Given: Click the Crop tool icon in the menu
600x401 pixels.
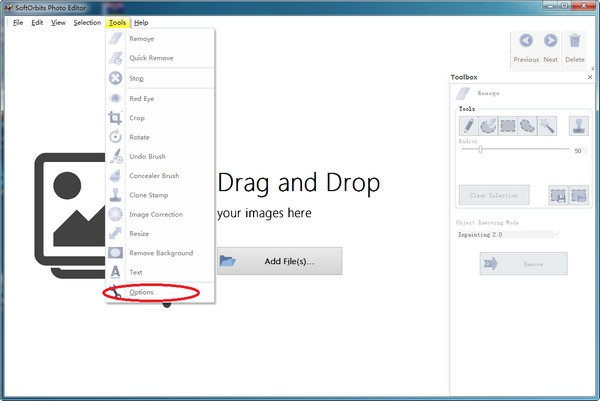Looking at the screenshot, I should coord(115,117).
